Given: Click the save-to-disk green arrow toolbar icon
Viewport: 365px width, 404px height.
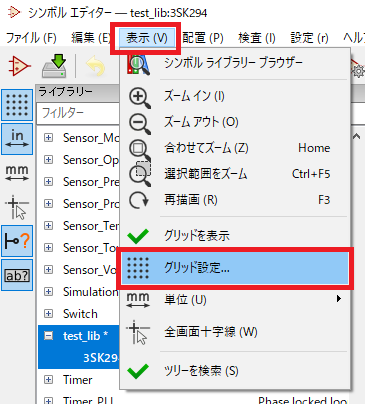Looking at the screenshot, I should point(54,65).
